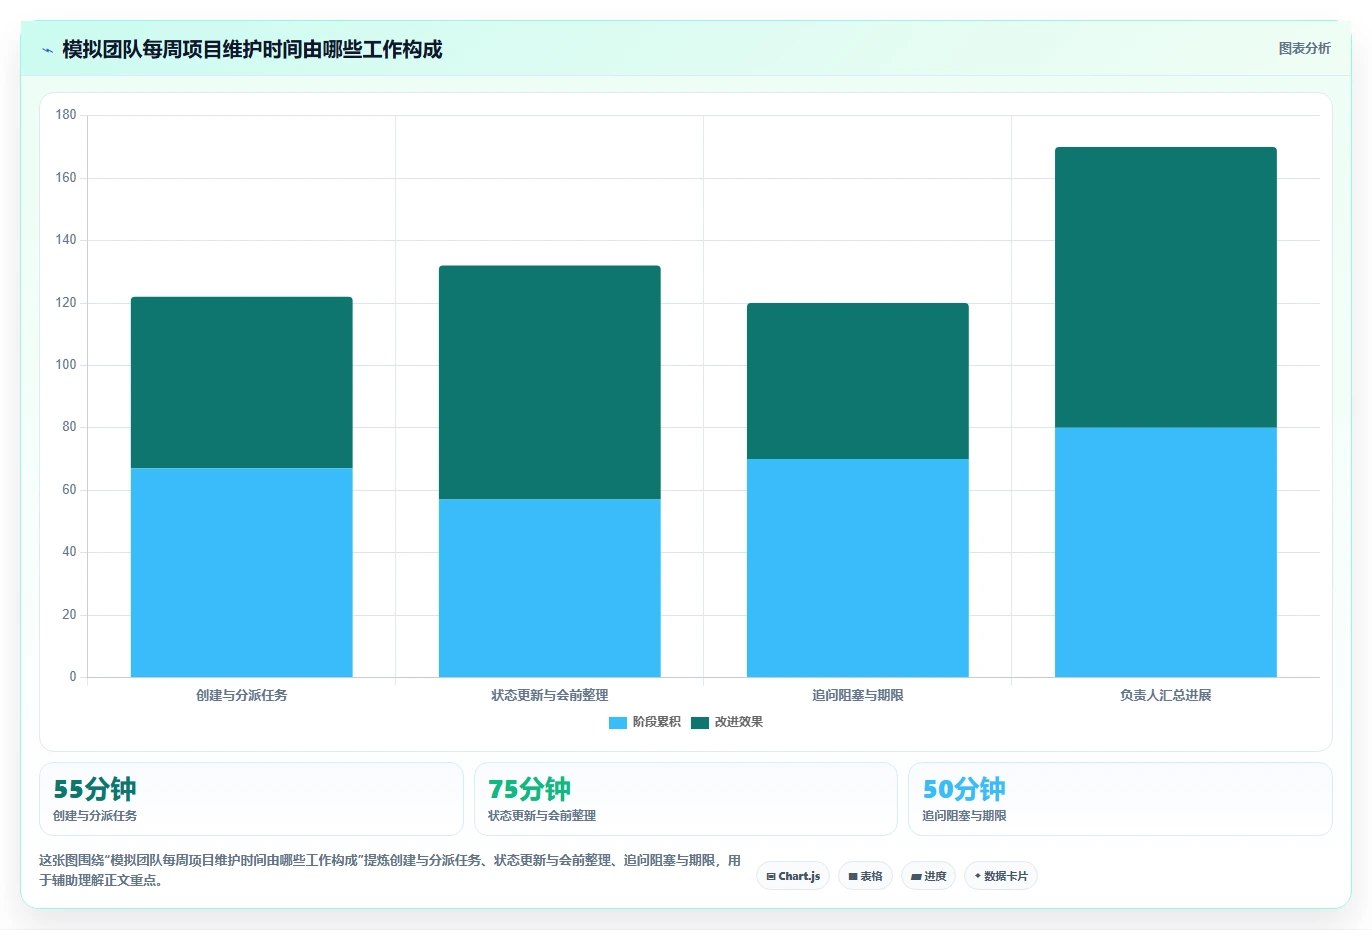Click the 100 y-axis value
1372x930 pixels.
tap(66, 365)
